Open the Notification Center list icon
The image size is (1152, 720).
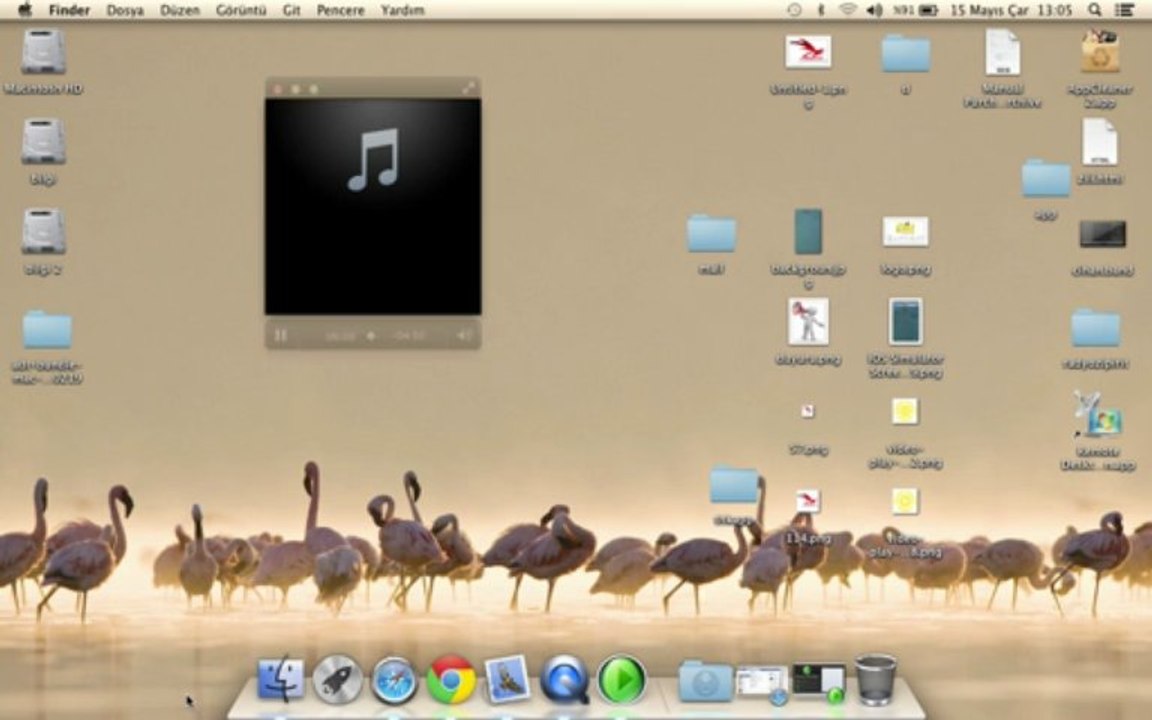coord(1124,10)
